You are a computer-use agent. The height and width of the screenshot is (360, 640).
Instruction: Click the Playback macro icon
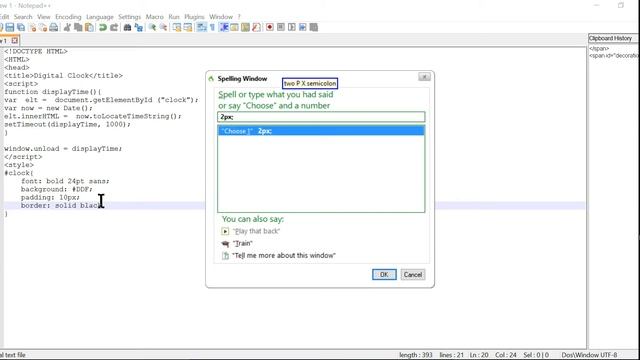291,27
